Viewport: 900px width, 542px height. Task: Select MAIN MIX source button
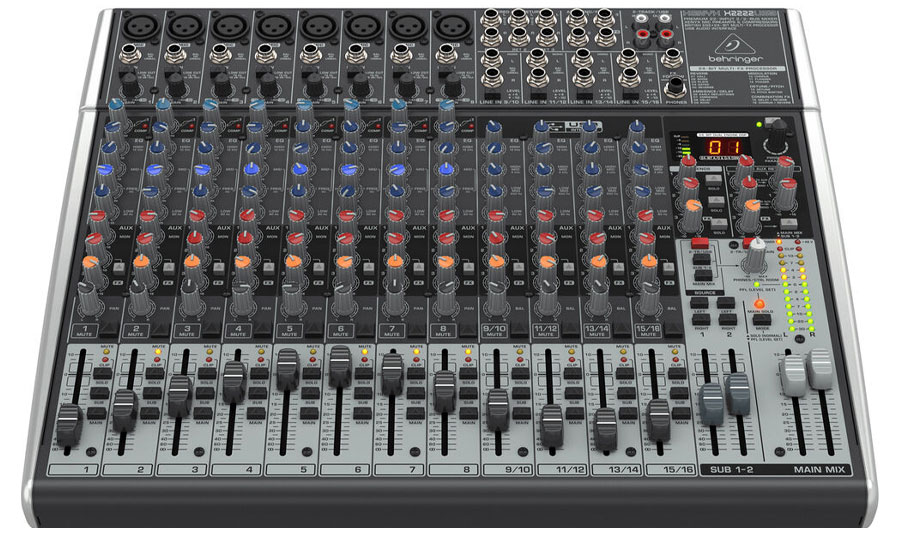click(703, 275)
